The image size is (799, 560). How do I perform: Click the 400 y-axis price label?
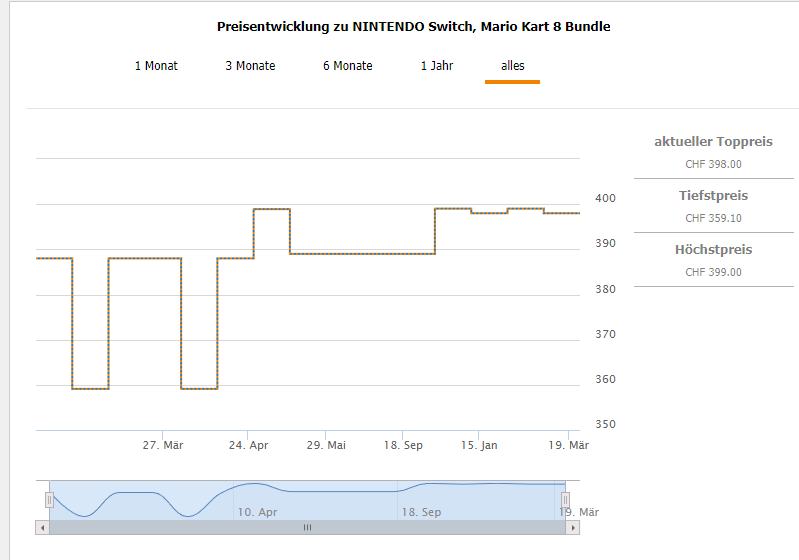pyautogui.click(x=604, y=198)
